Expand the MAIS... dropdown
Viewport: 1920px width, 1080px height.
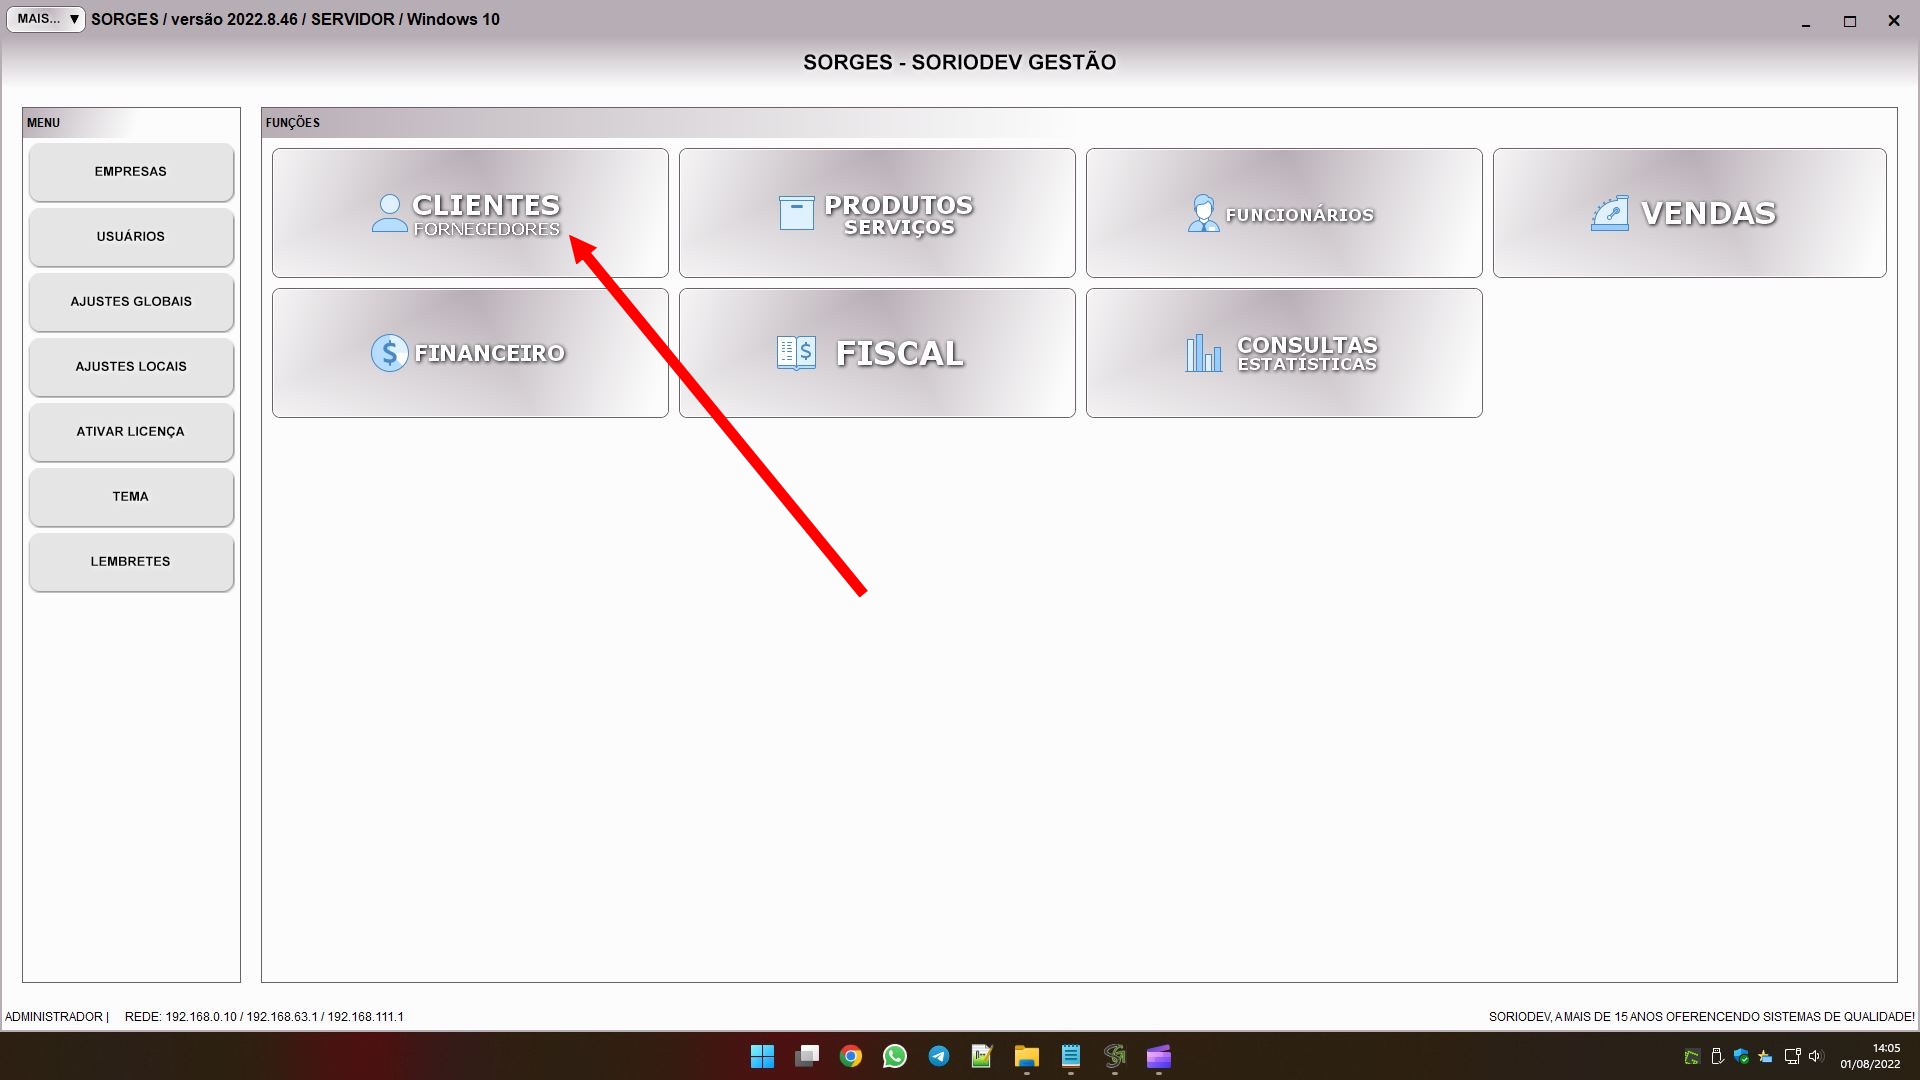click(x=46, y=19)
